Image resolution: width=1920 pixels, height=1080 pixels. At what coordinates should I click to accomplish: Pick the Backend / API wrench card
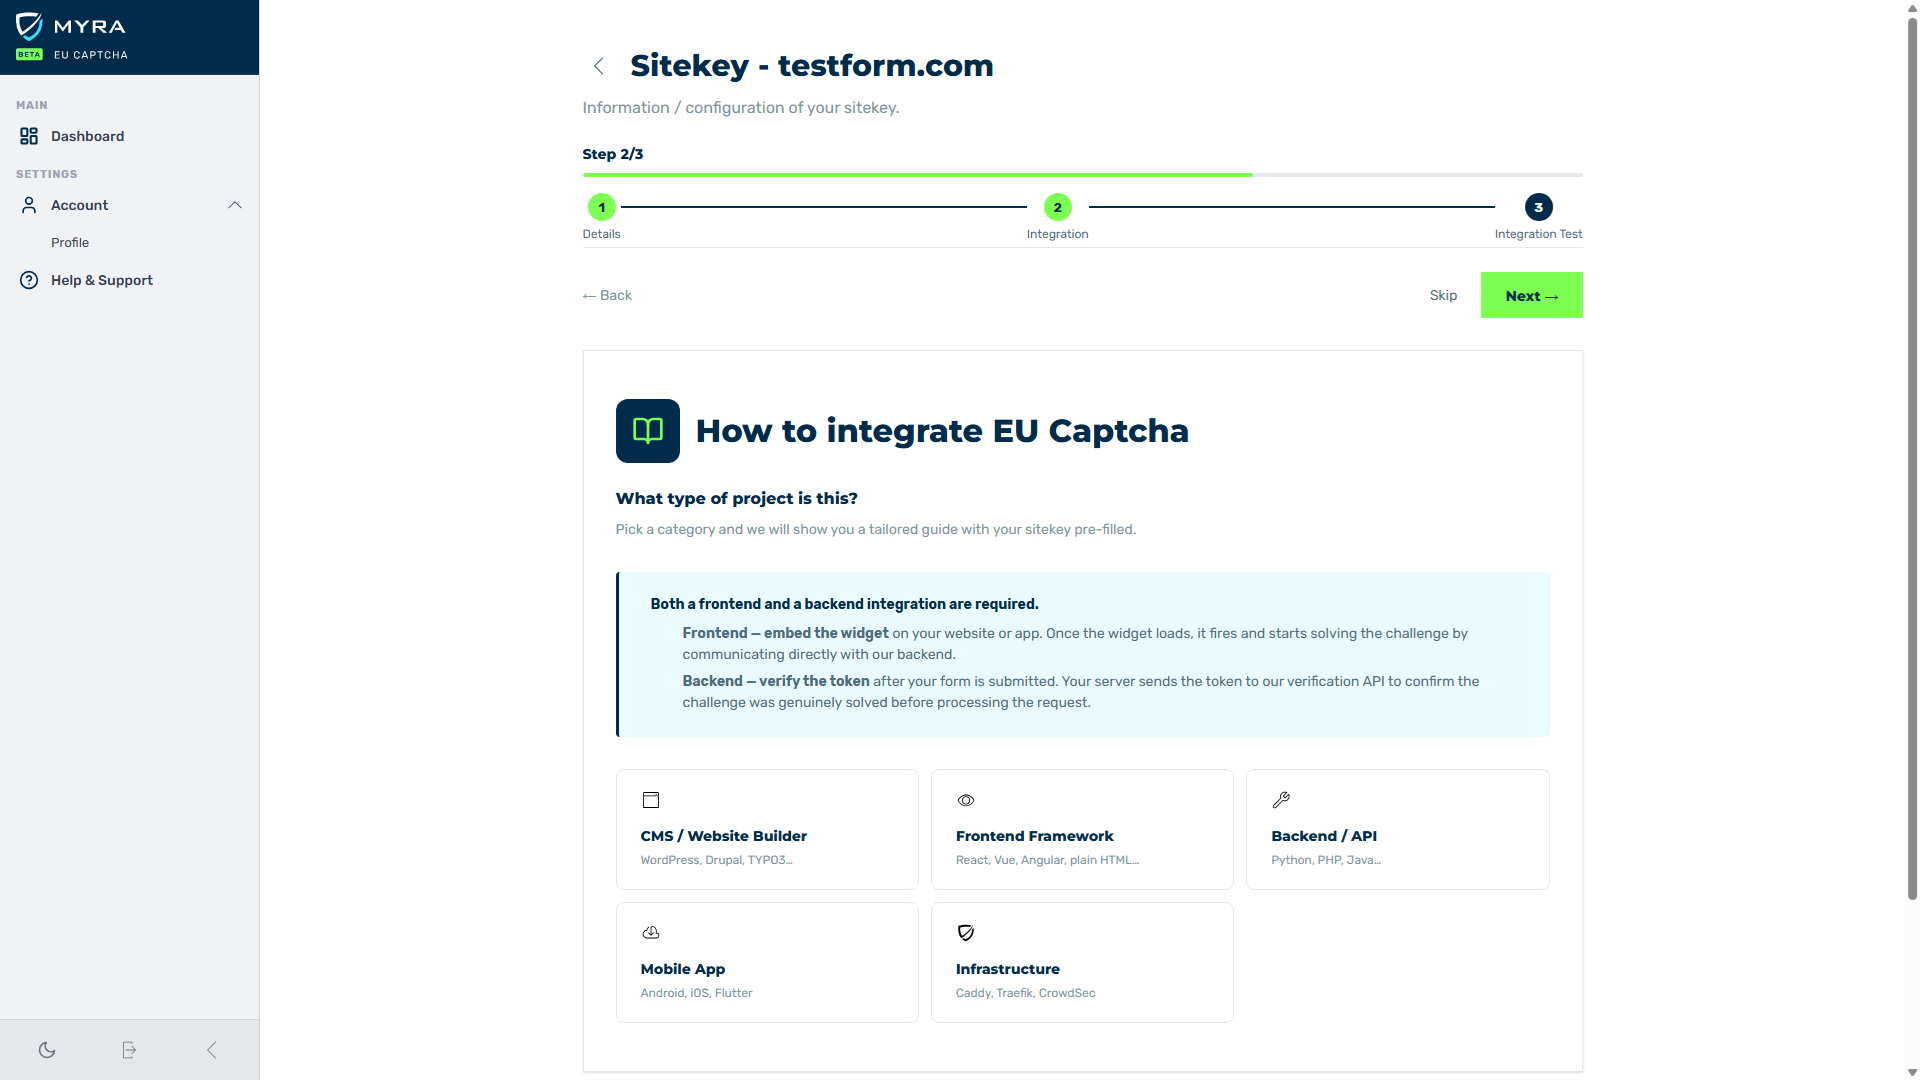tap(1397, 829)
